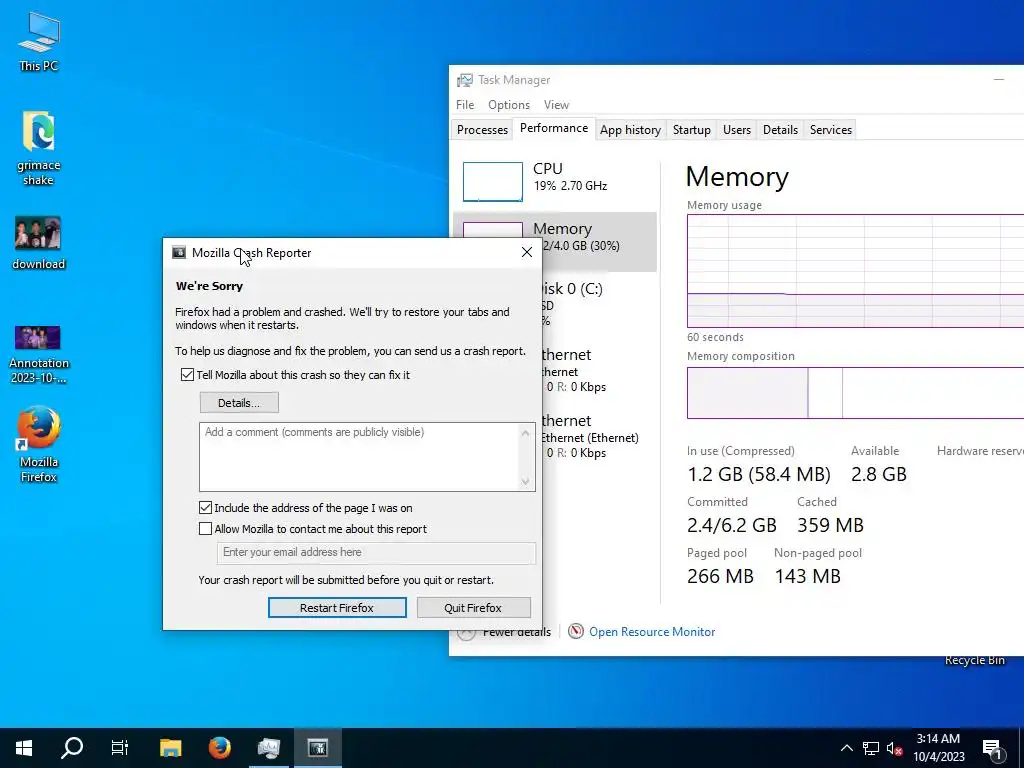Switch to the Processes tab

[x=483, y=130]
